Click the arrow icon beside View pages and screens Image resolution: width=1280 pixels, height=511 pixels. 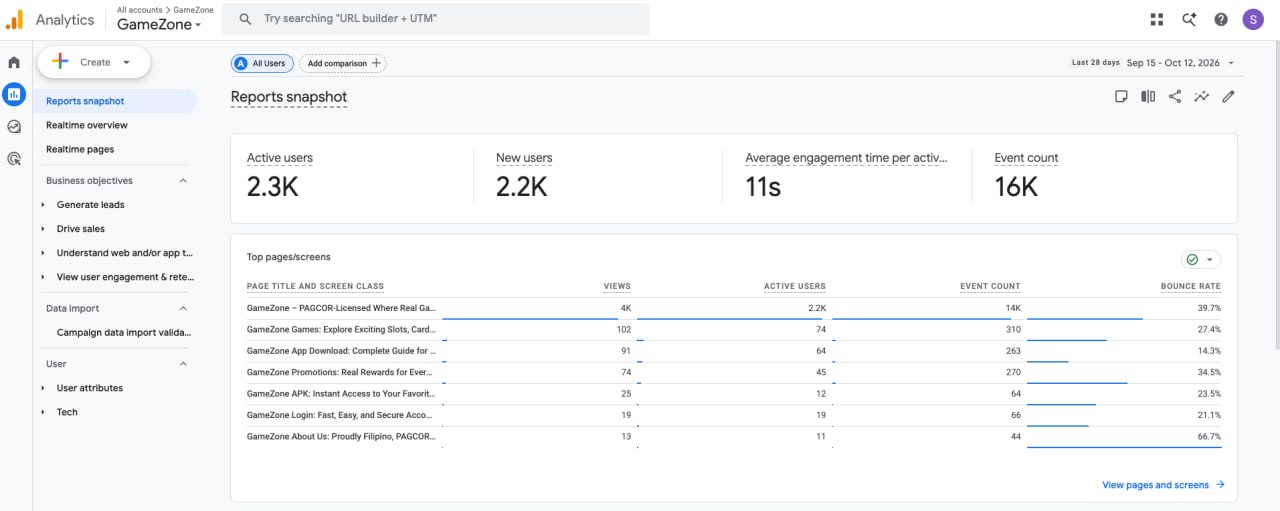1220,485
